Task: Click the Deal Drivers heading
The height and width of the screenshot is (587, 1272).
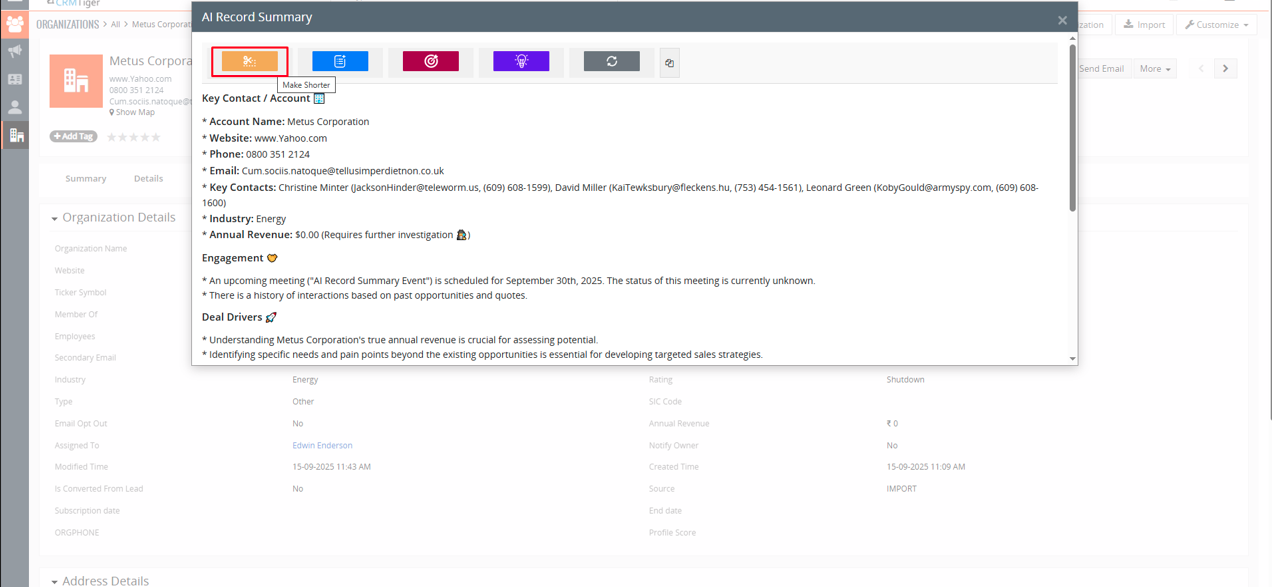Action: click(x=239, y=317)
